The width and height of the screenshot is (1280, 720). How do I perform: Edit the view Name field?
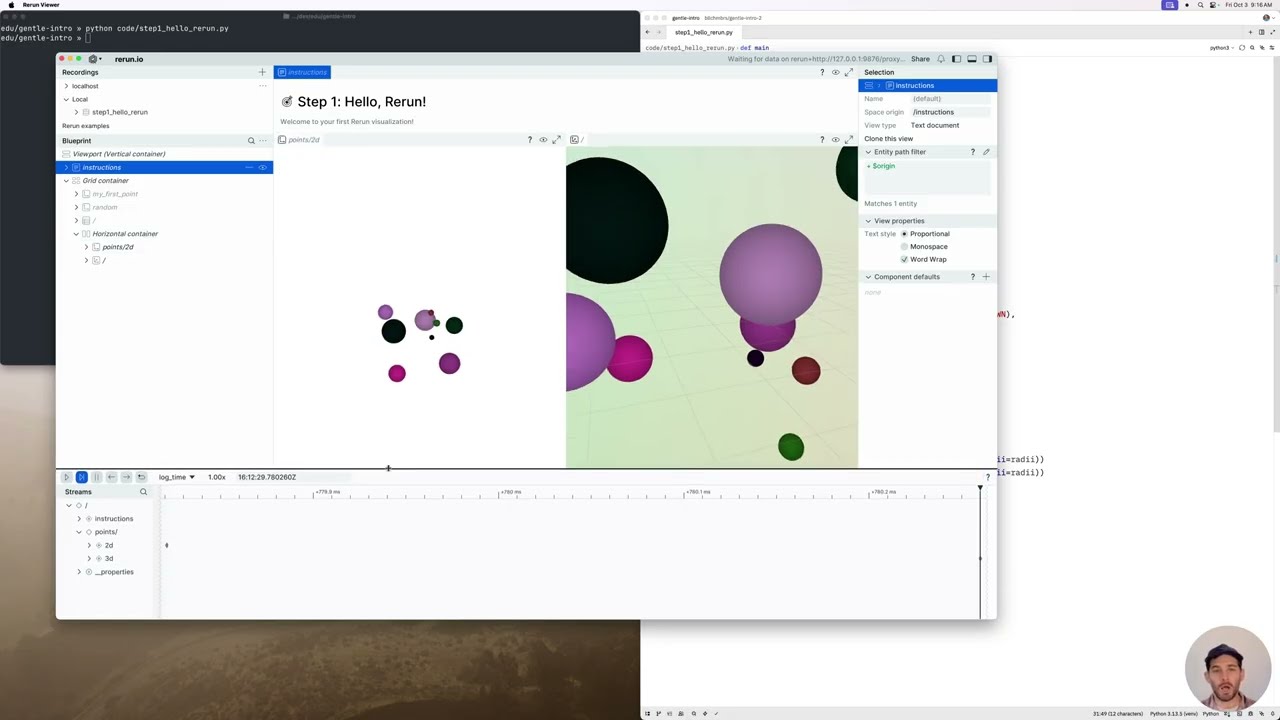click(x=949, y=99)
